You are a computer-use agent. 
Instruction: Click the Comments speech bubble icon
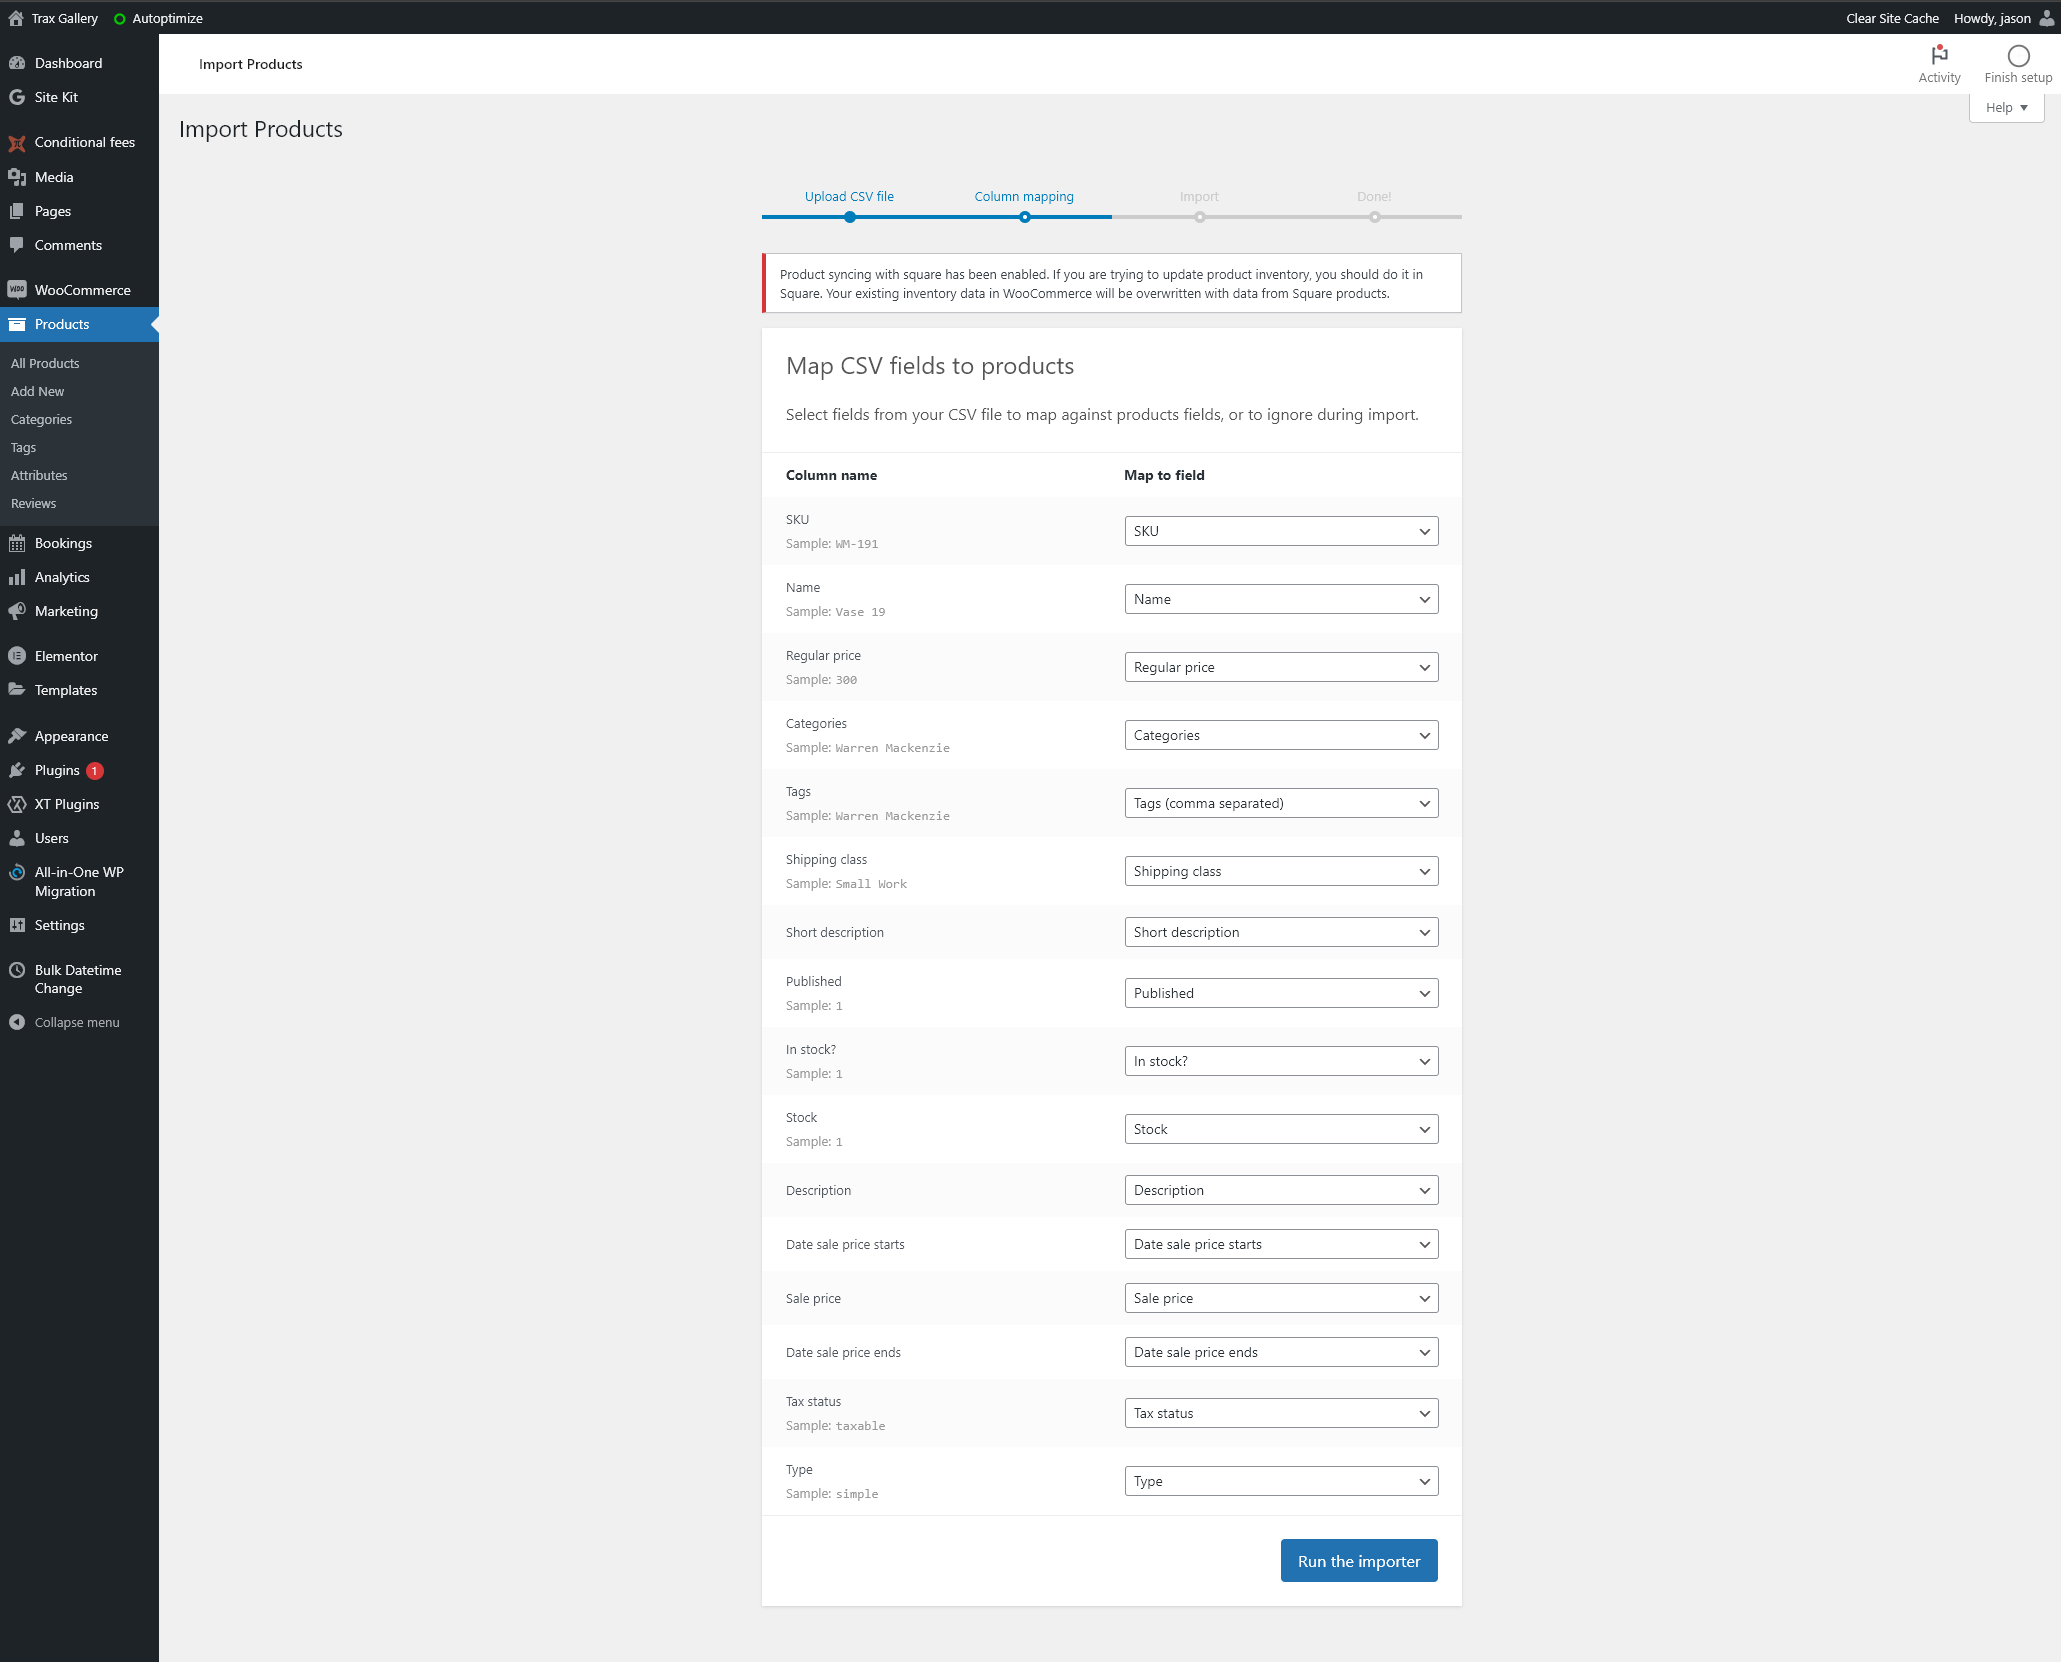coord(17,245)
